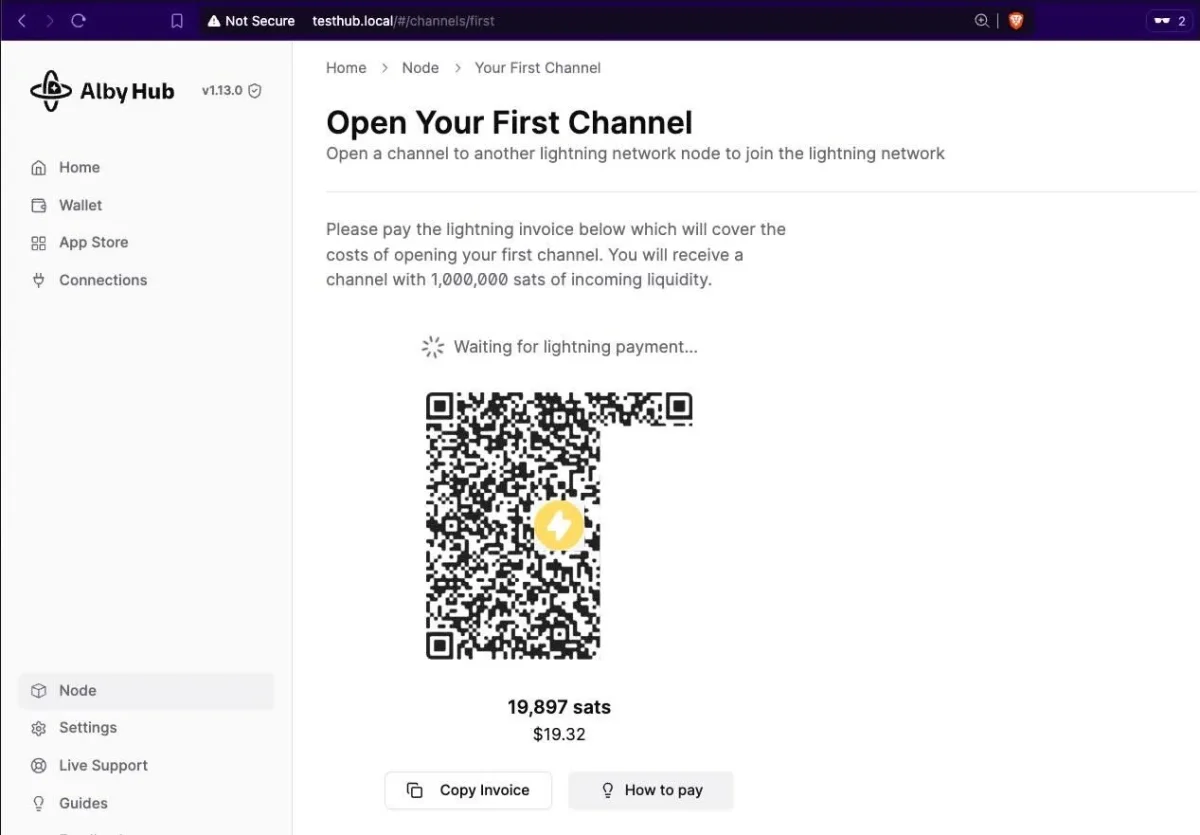1200x835 pixels.
Task: Click the lightning invoice QR code
Action: click(559, 525)
